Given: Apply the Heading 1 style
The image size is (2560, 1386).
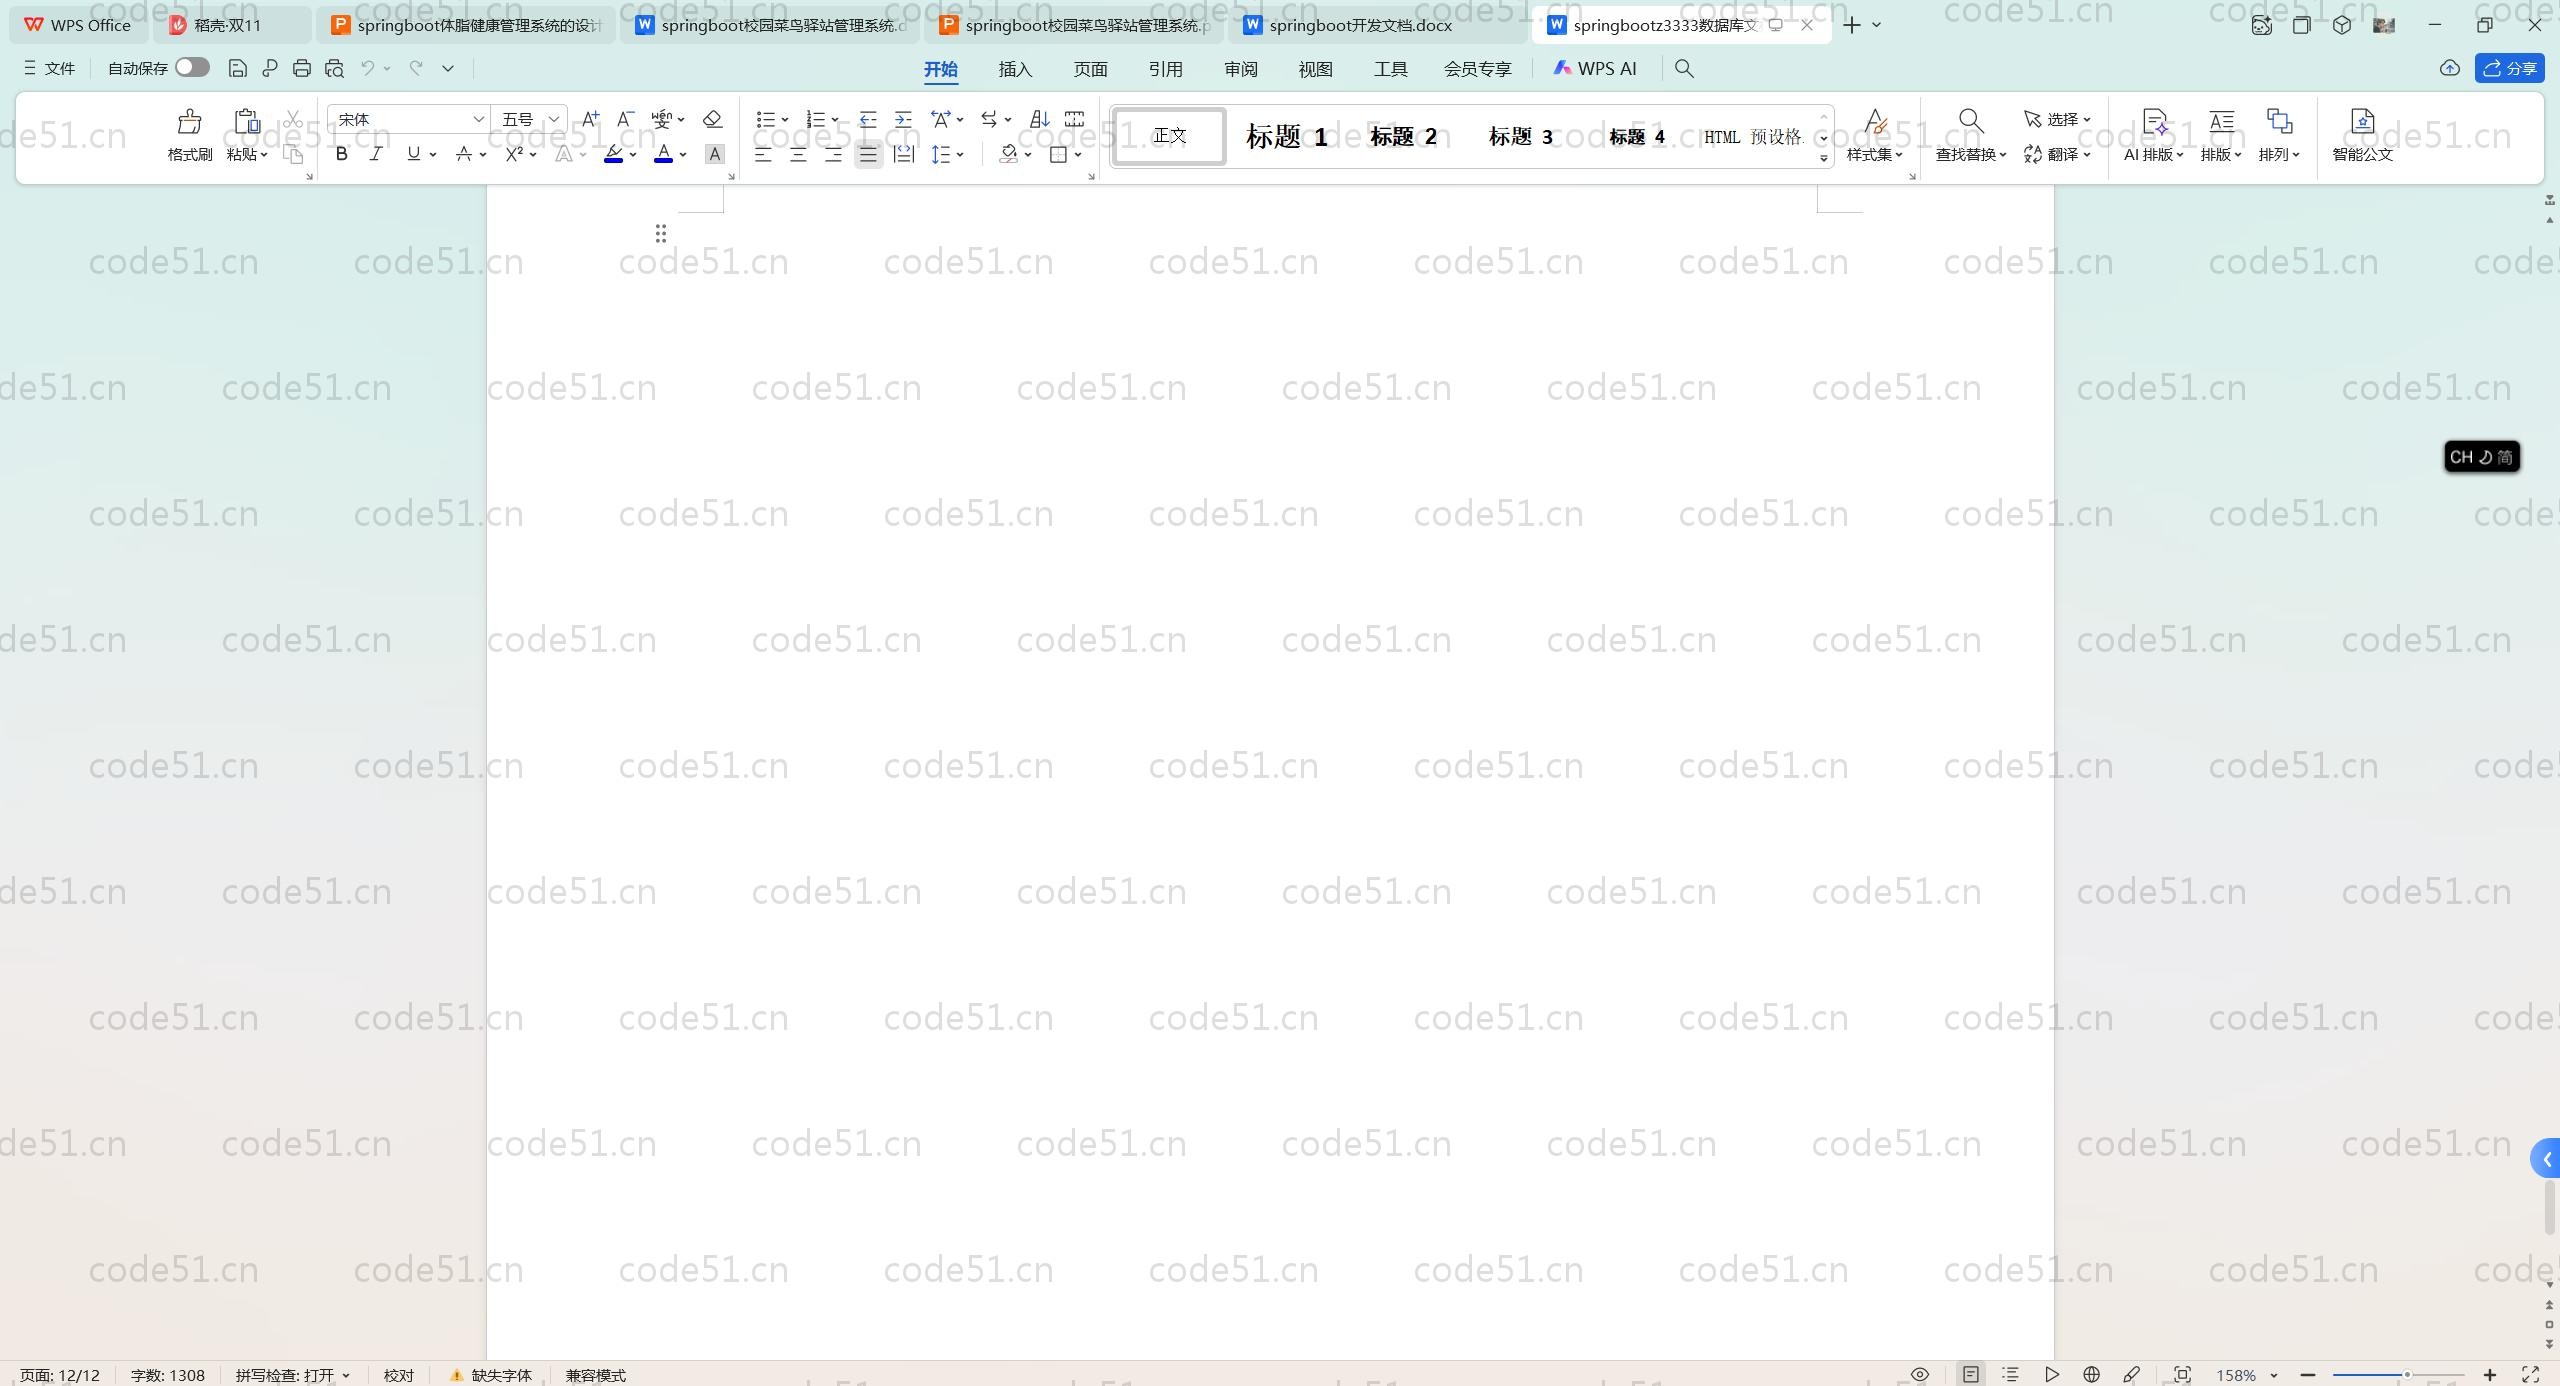Looking at the screenshot, I should [x=1286, y=137].
